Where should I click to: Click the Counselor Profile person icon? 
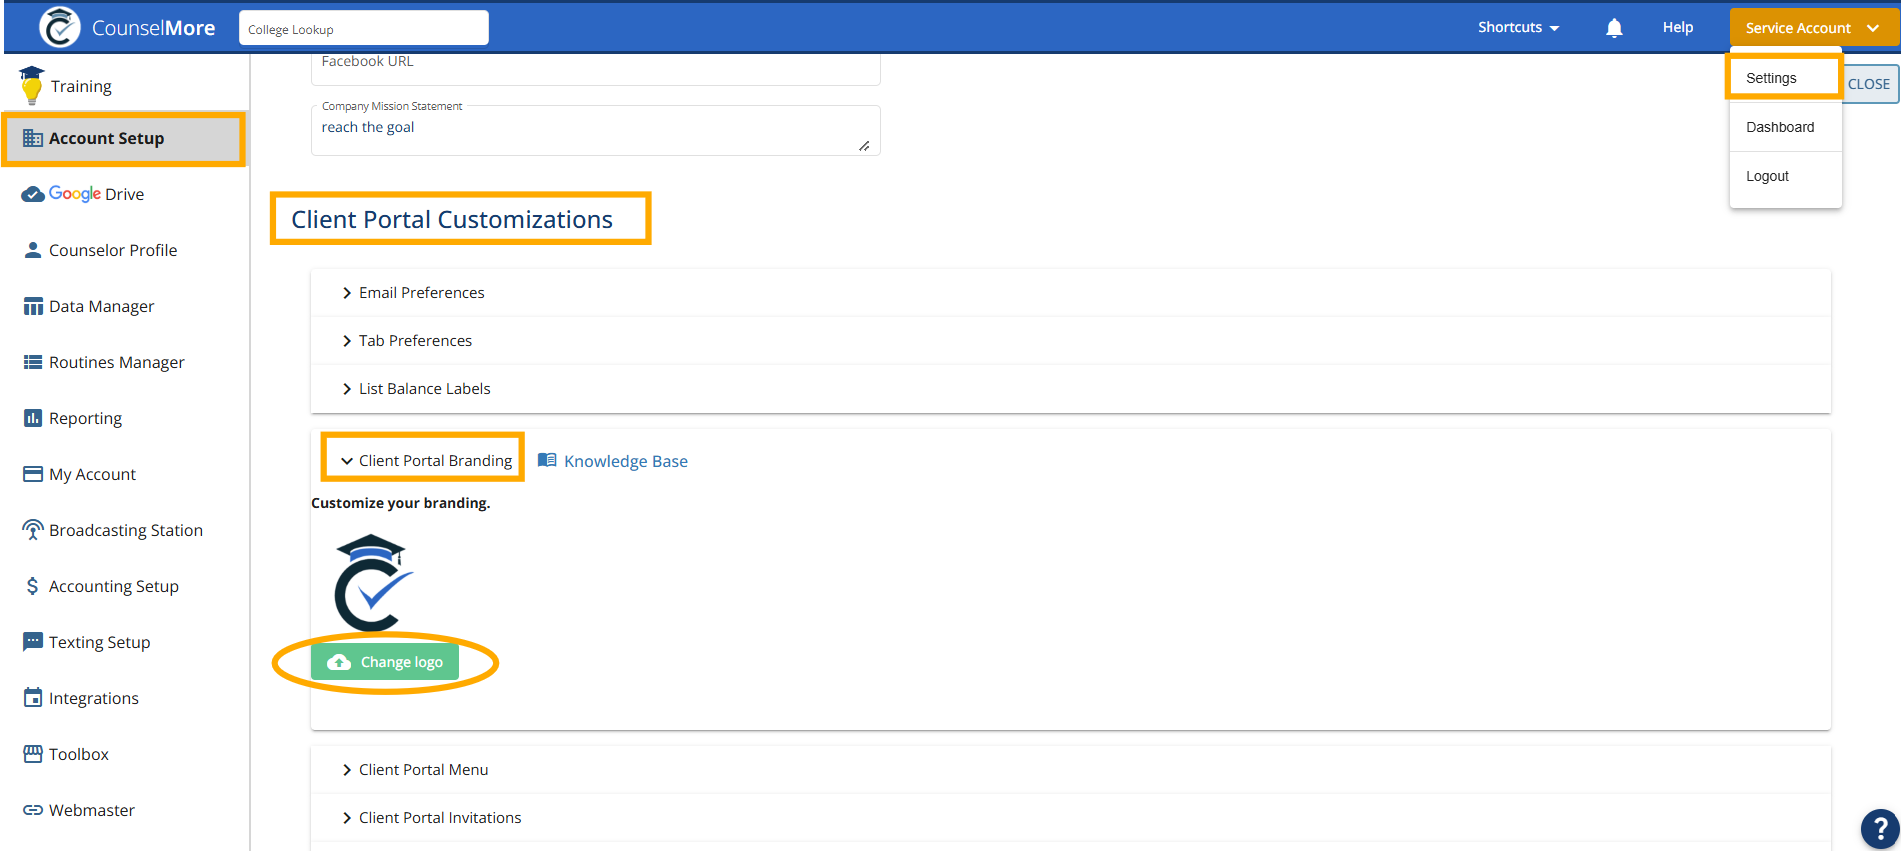[33, 250]
